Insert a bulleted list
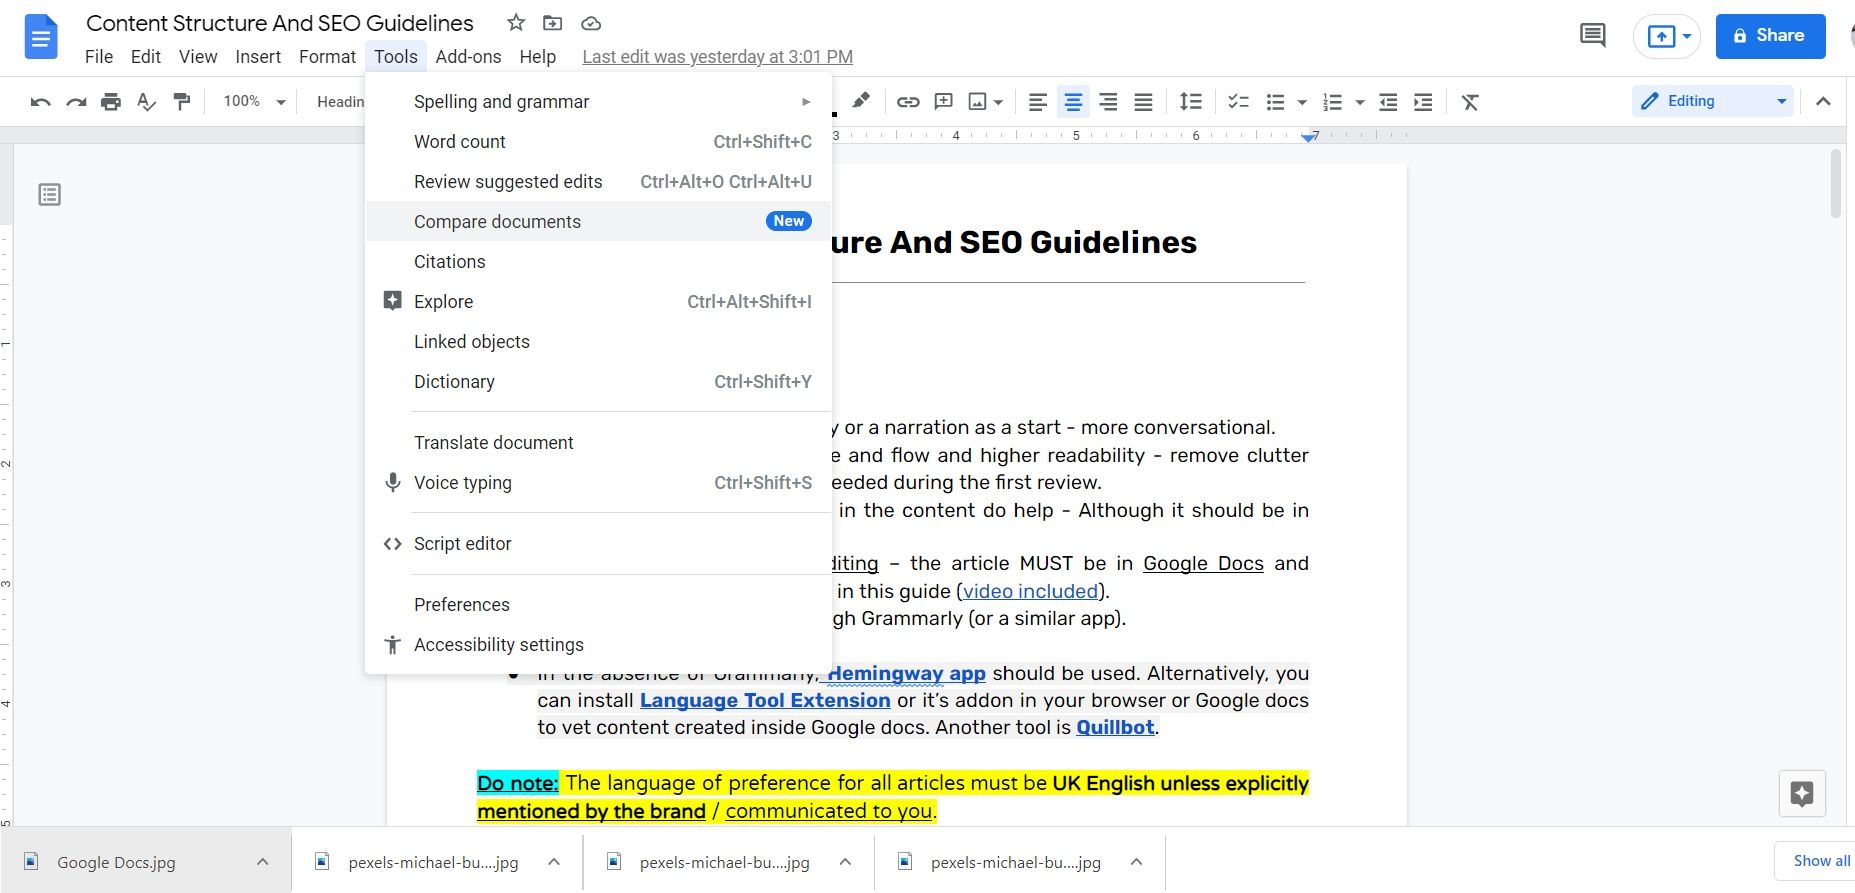The height and width of the screenshot is (893, 1855). 1275,102
